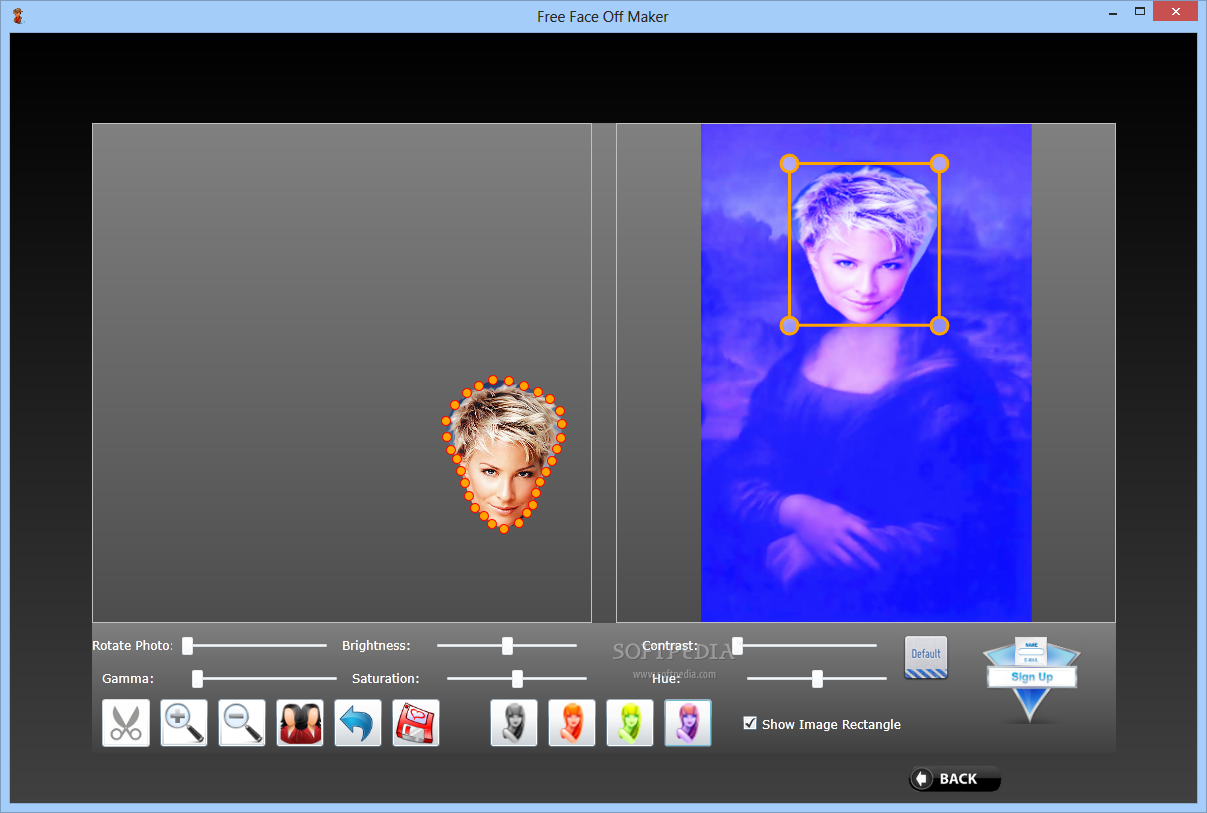Close the Free Face Off Maker window
Screen dimensions: 1207x813
[x=1176, y=12]
